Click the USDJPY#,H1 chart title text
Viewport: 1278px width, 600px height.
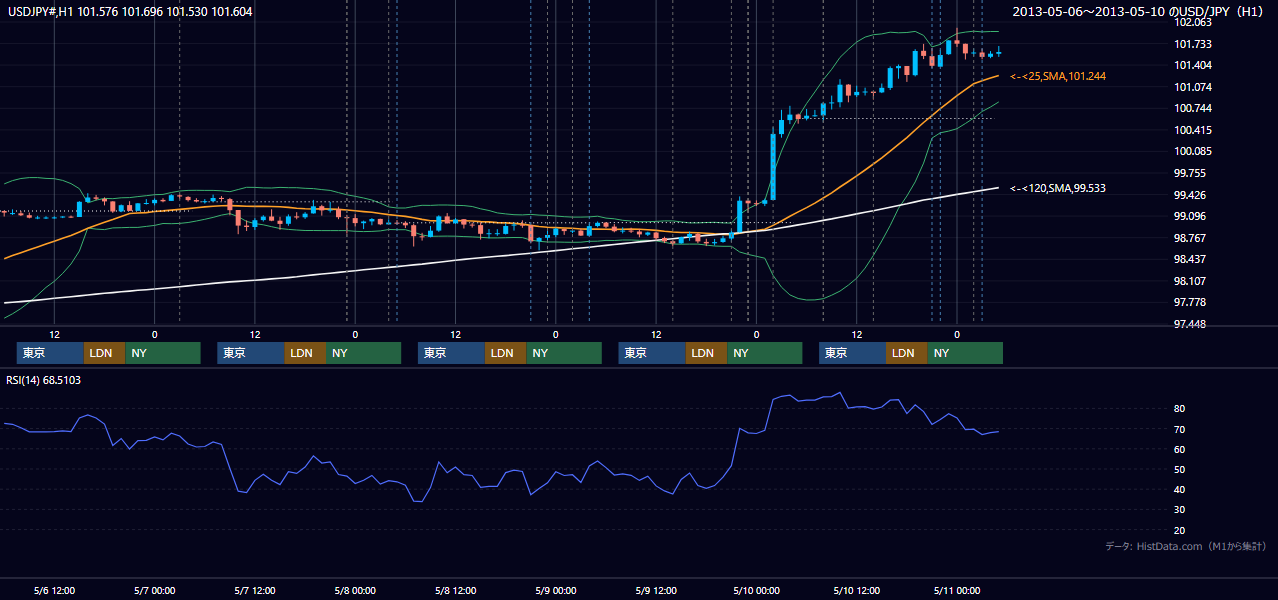pos(130,12)
